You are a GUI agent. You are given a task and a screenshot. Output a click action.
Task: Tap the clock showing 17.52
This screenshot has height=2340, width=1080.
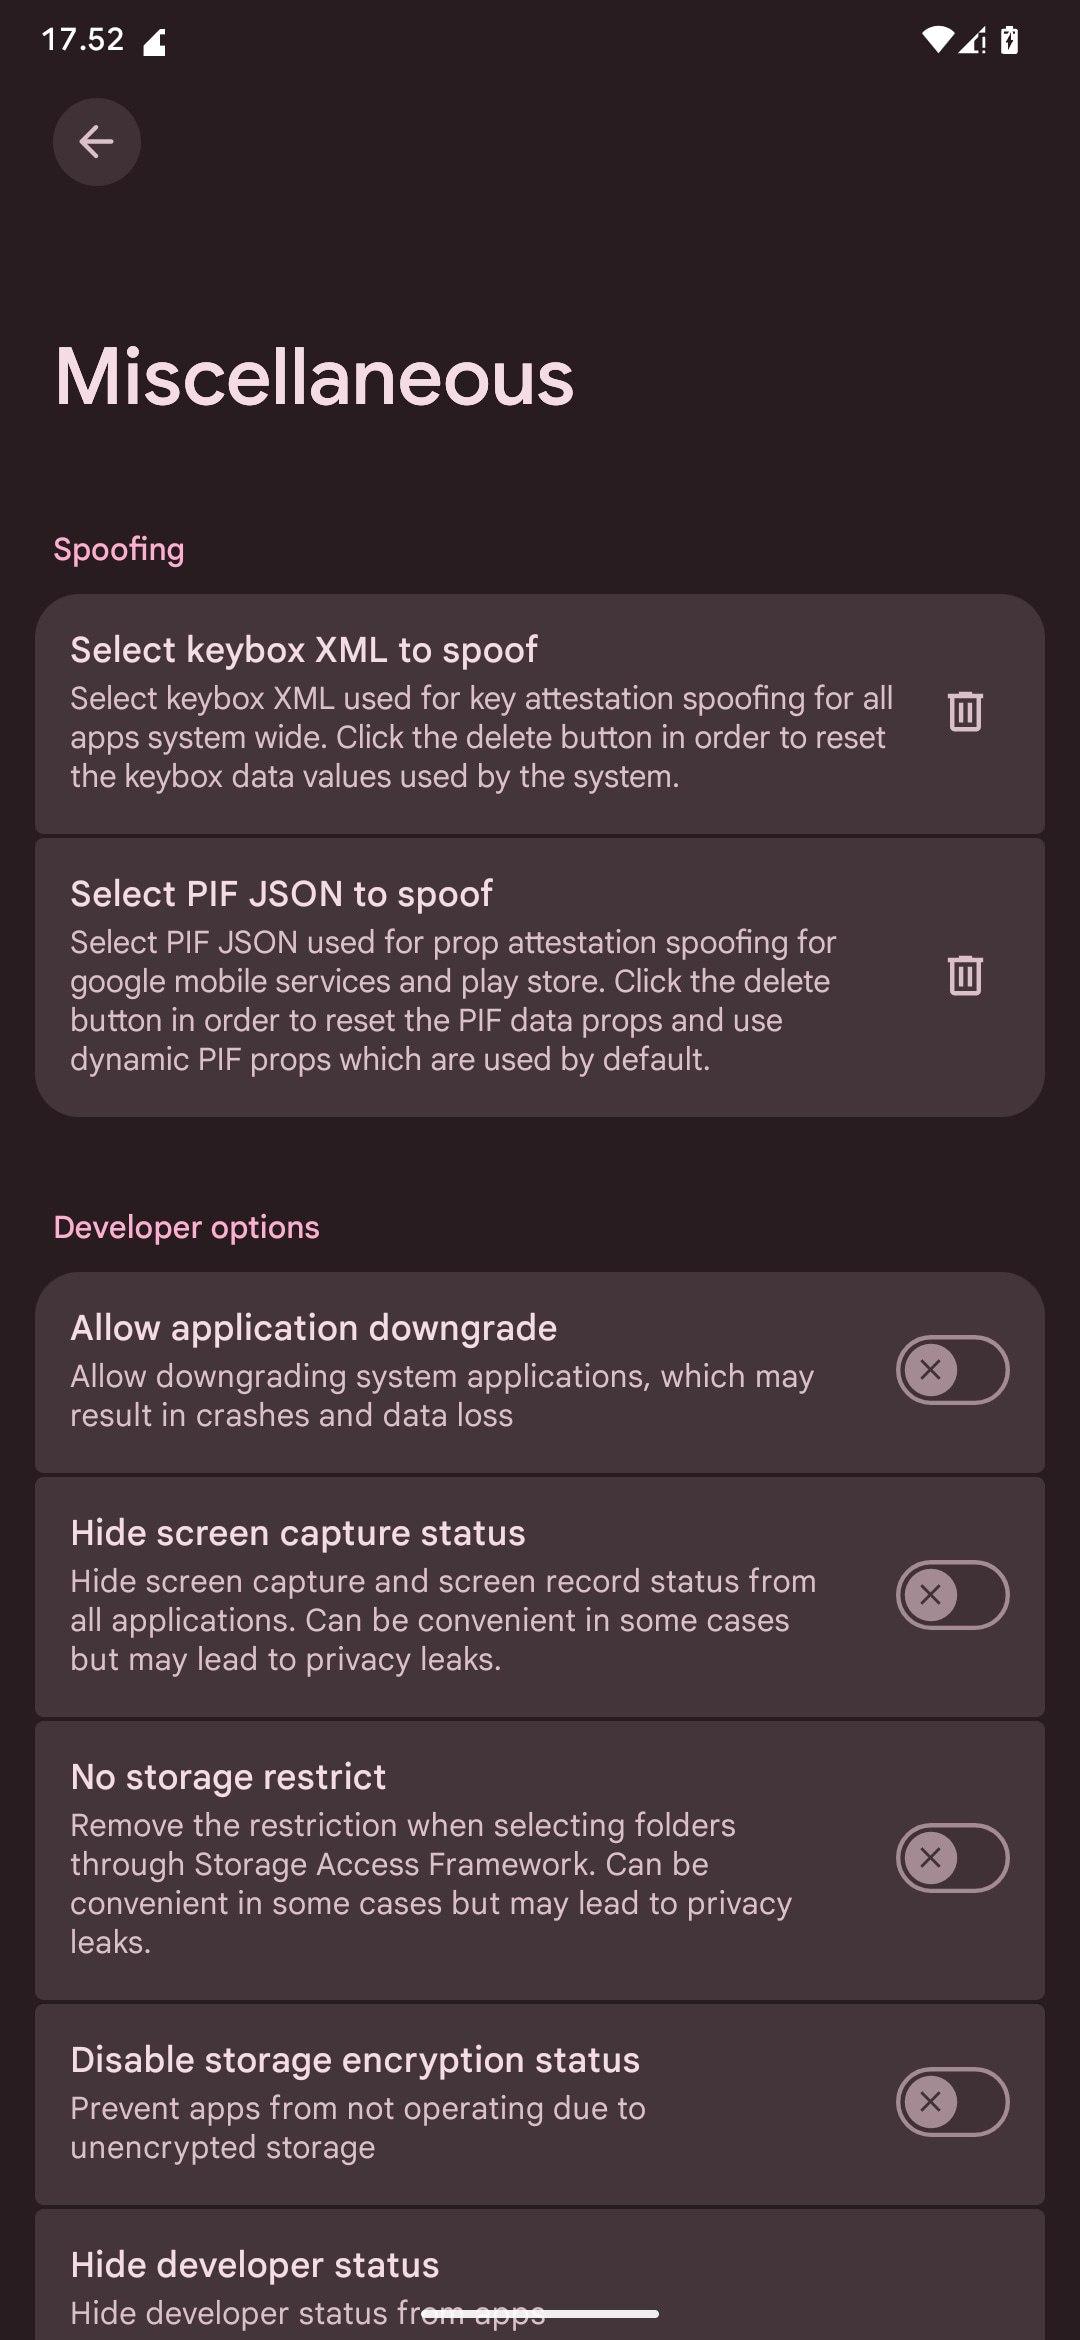pyautogui.click(x=83, y=40)
